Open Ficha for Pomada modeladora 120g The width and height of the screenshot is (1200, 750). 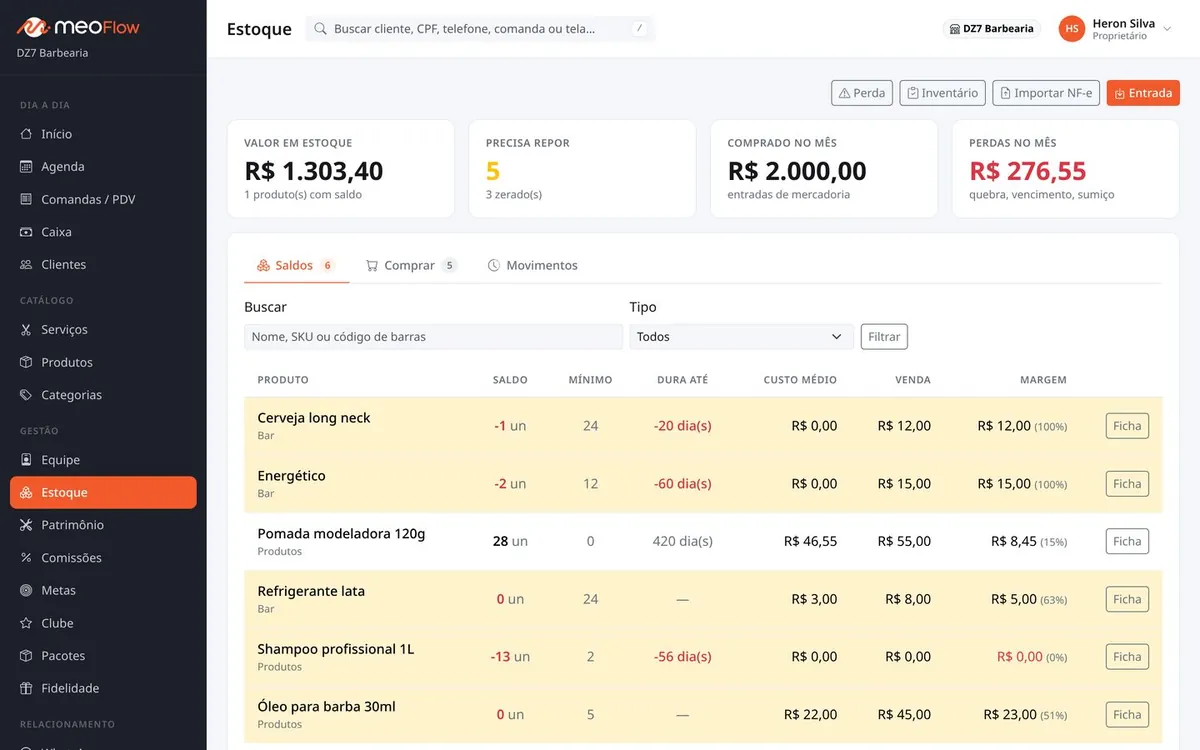pos(1127,542)
